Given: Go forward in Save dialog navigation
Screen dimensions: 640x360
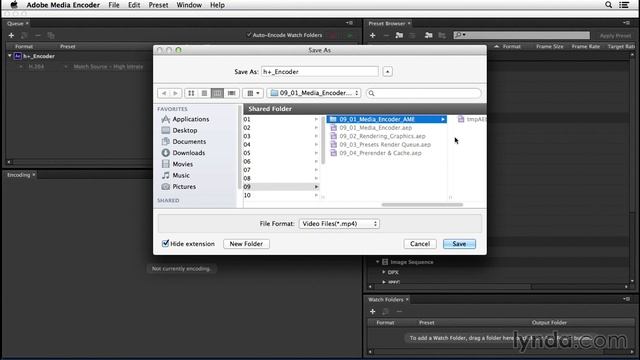Looking at the screenshot, I should click(176, 93).
